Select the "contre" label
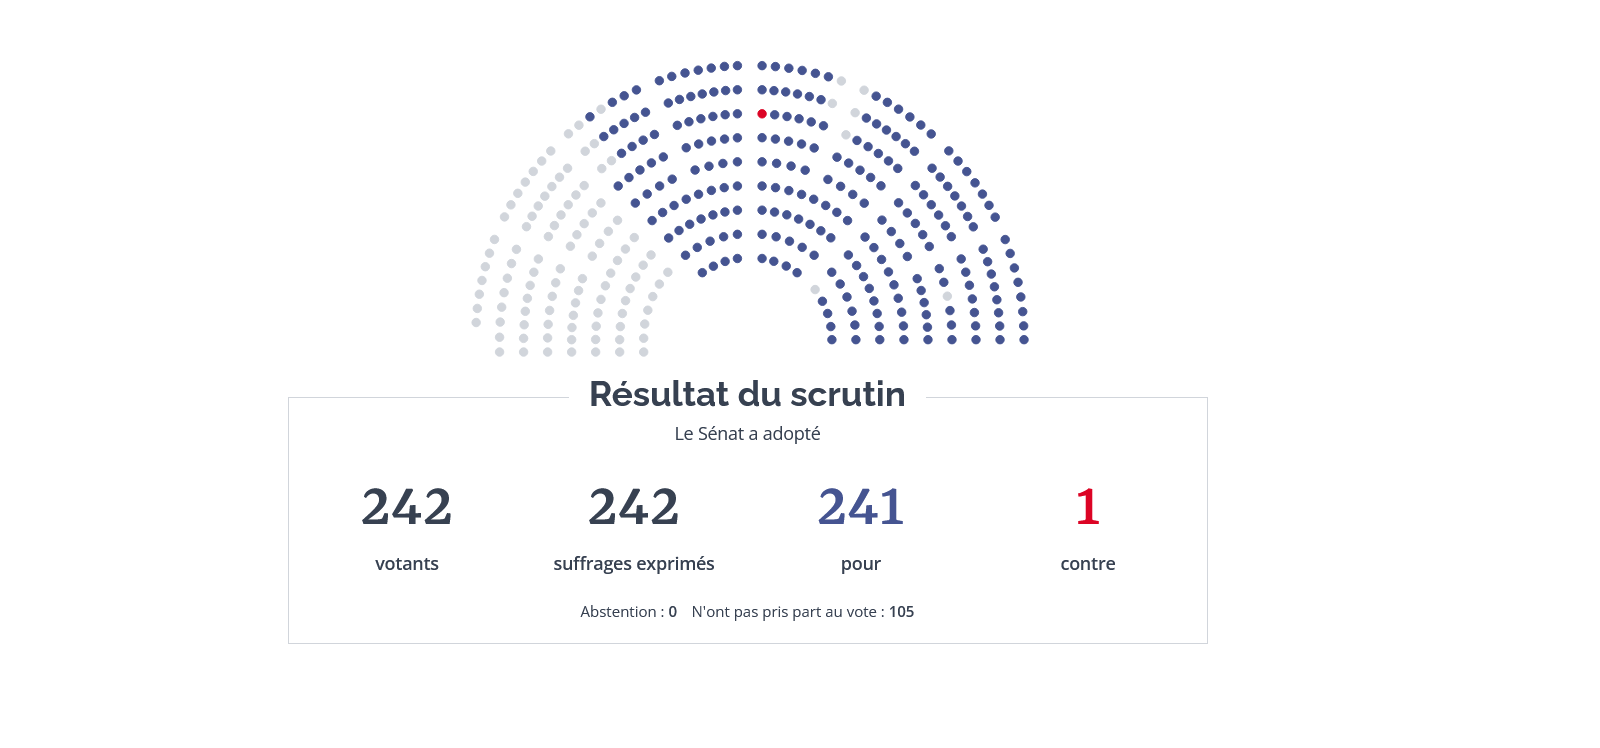 tap(1088, 564)
